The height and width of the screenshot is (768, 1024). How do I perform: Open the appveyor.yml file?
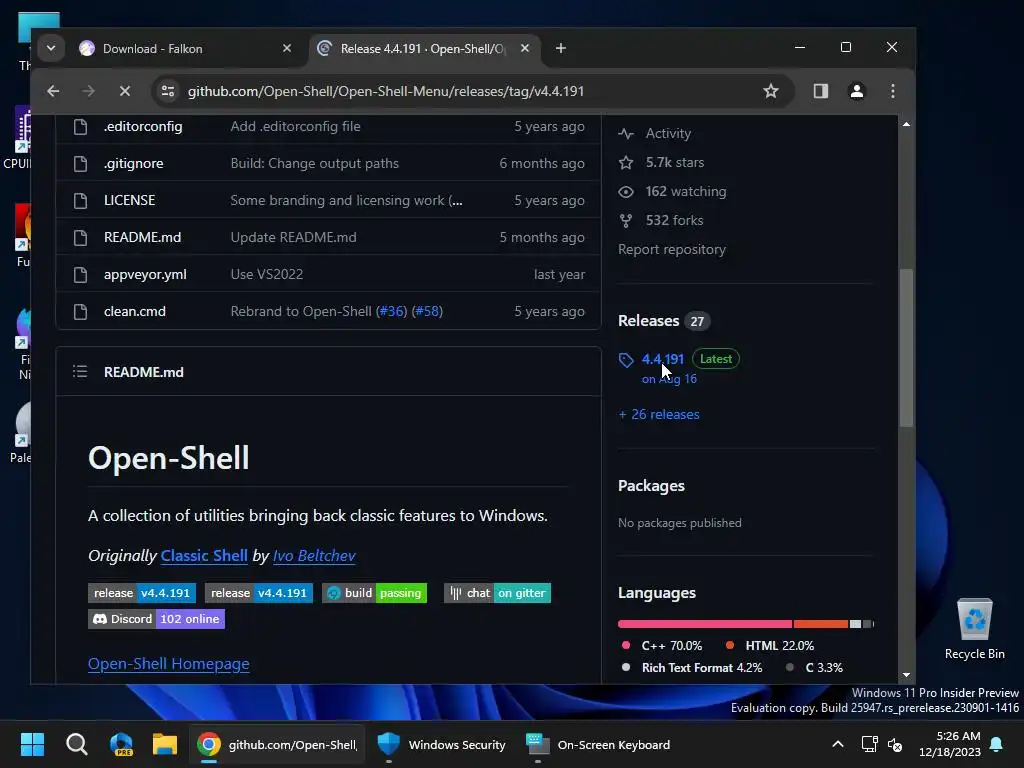[x=145, y=274]
